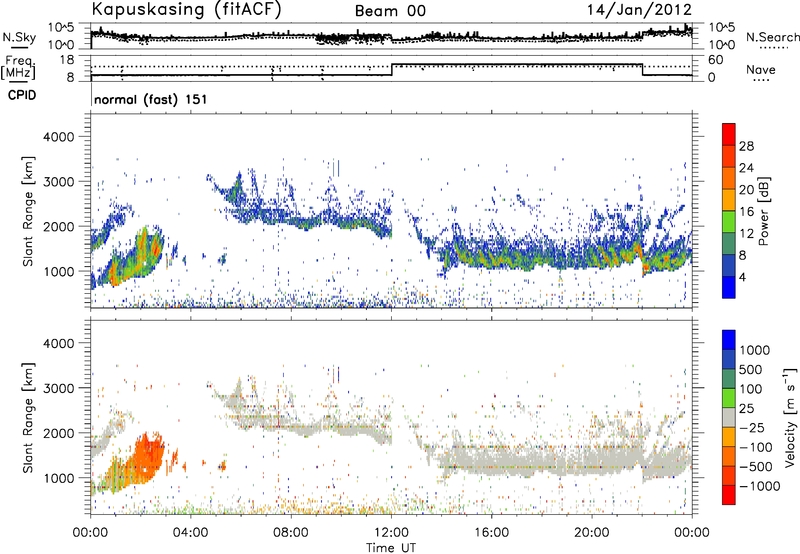The width and height of the screenshot is (800, 554).
Task: Click the 'Nave' legend label
Action: click(x=761, y=70)
